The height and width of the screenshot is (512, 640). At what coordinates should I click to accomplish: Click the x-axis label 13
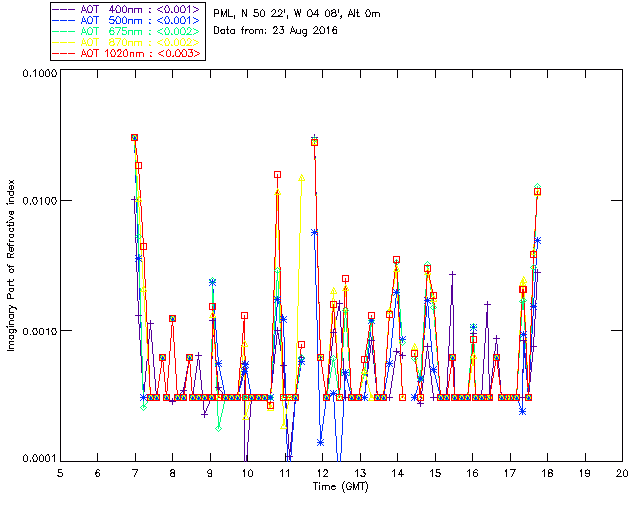click(x=360, y=473)
